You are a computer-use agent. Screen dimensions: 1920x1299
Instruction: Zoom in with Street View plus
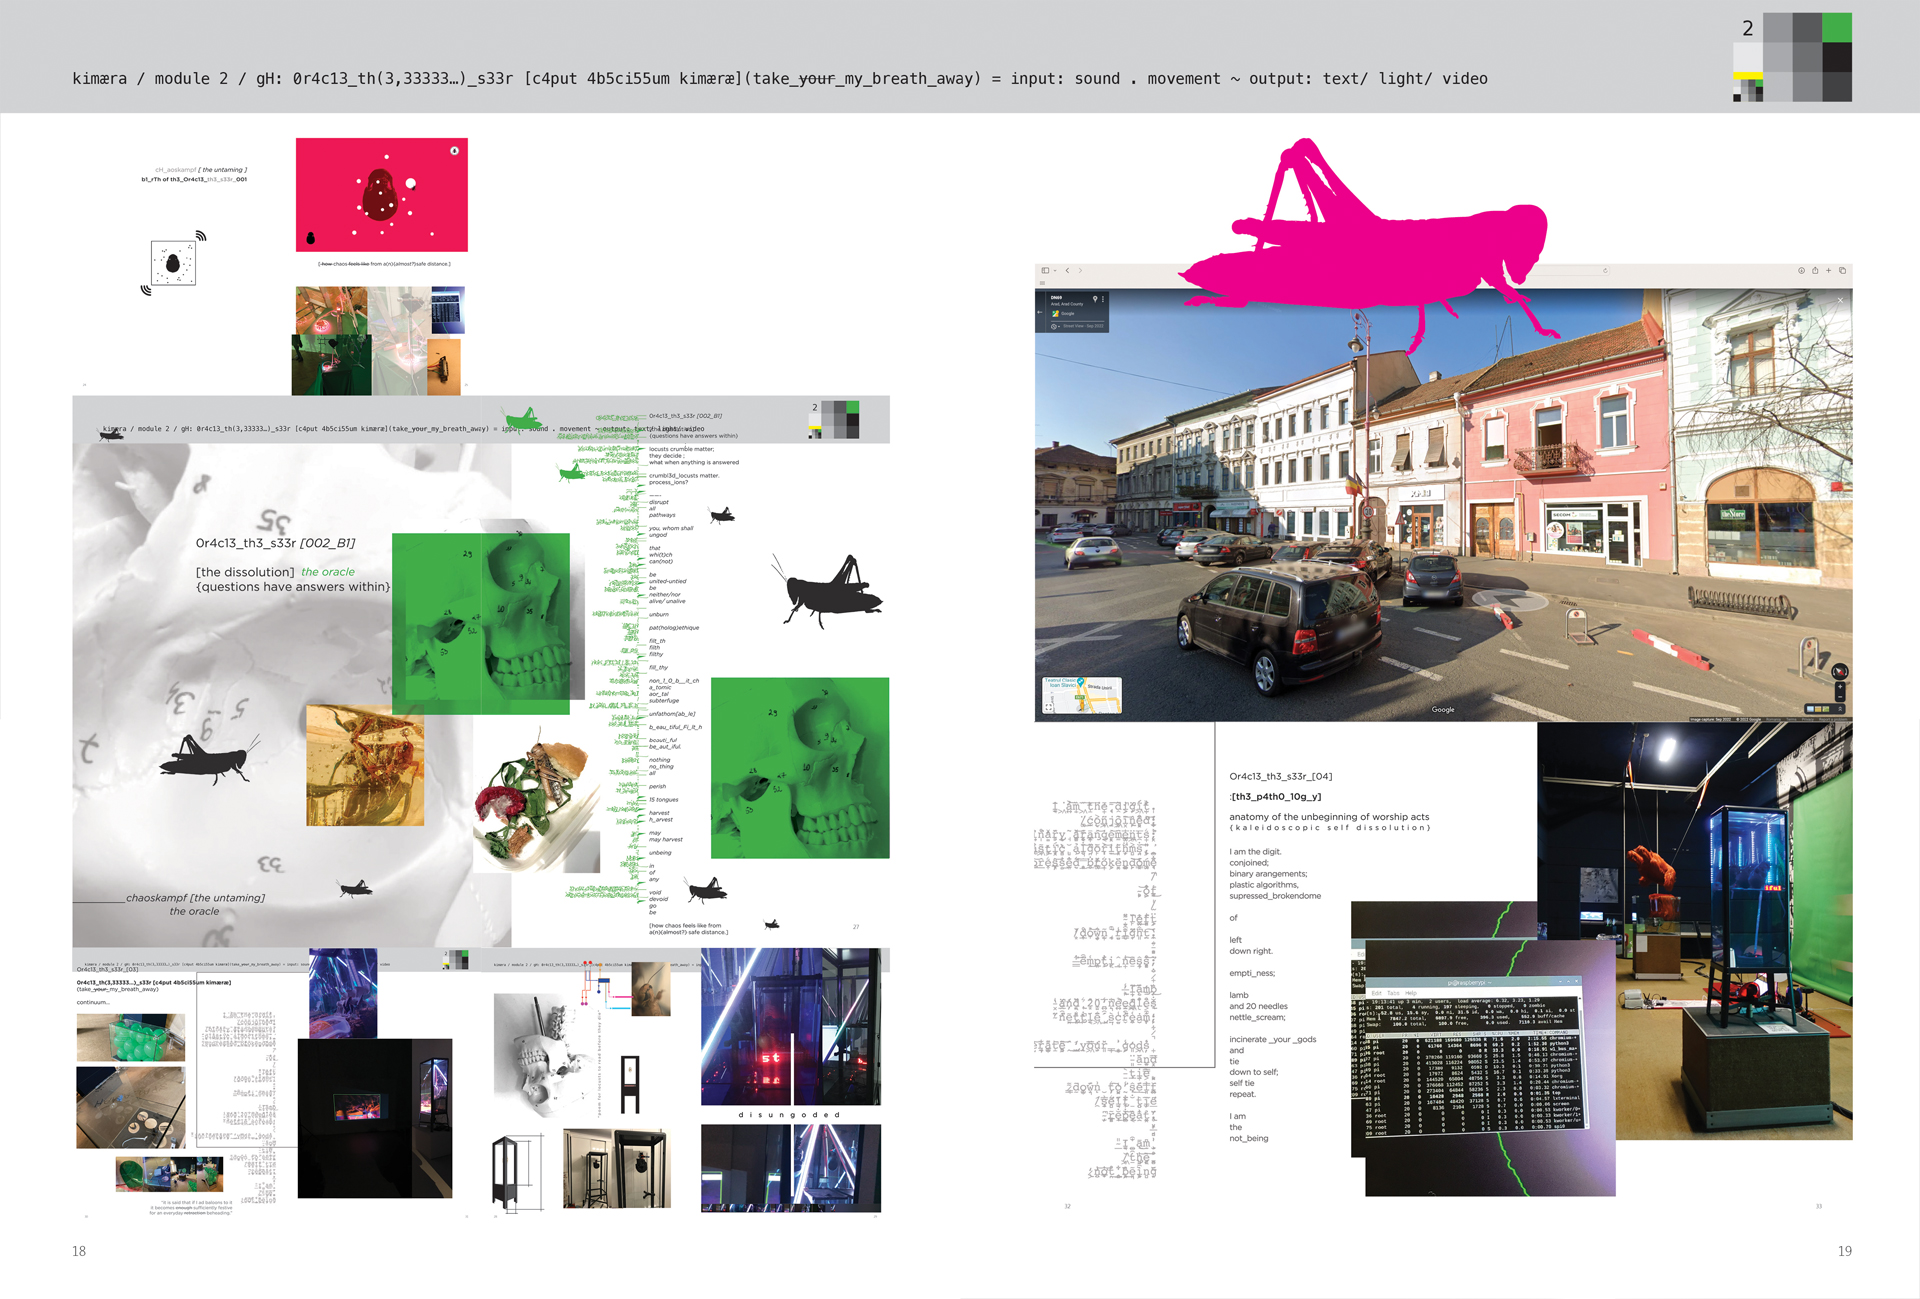click(x=1840, y=687)
